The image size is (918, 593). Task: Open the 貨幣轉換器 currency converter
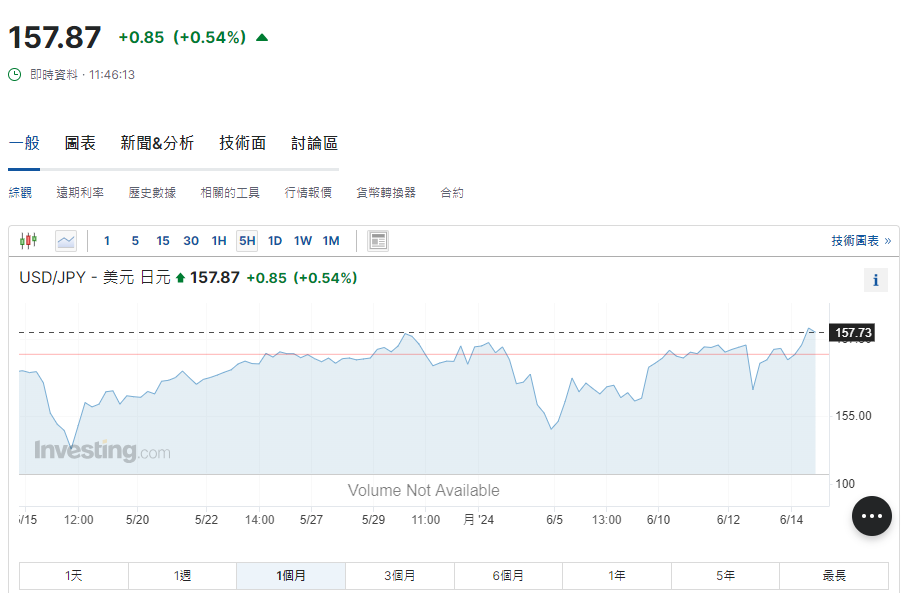coord(386,192)
